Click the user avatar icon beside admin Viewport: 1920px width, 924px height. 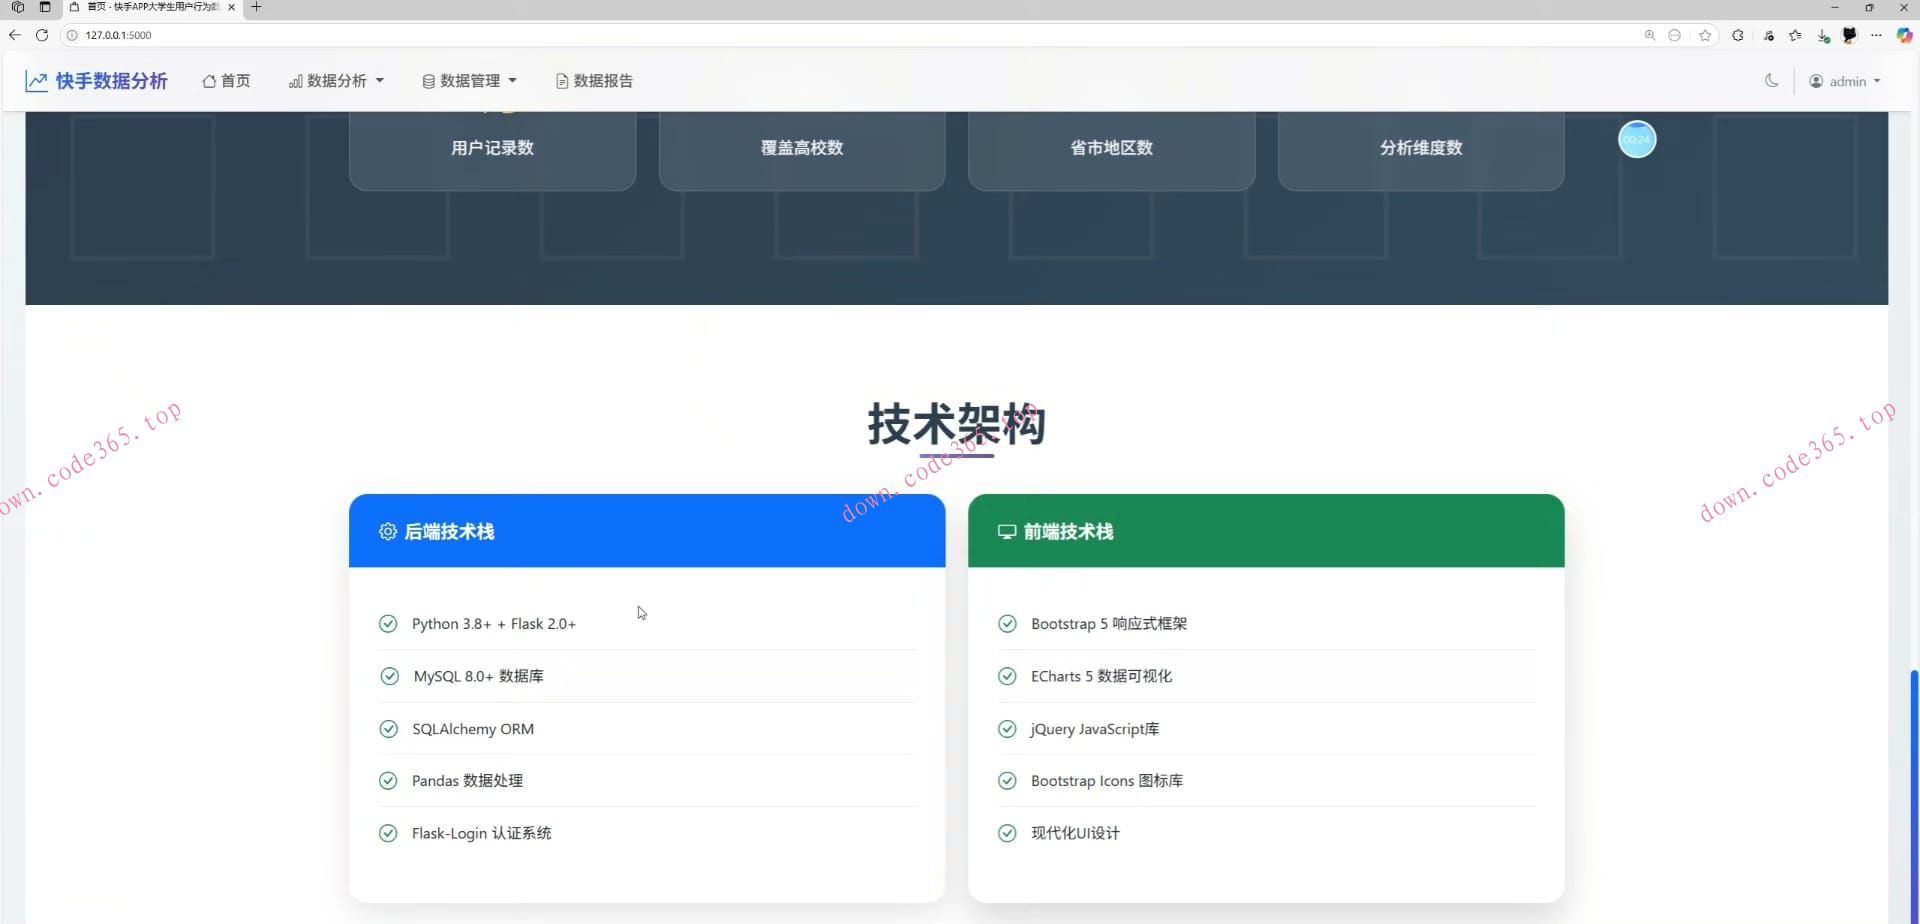1817,80
